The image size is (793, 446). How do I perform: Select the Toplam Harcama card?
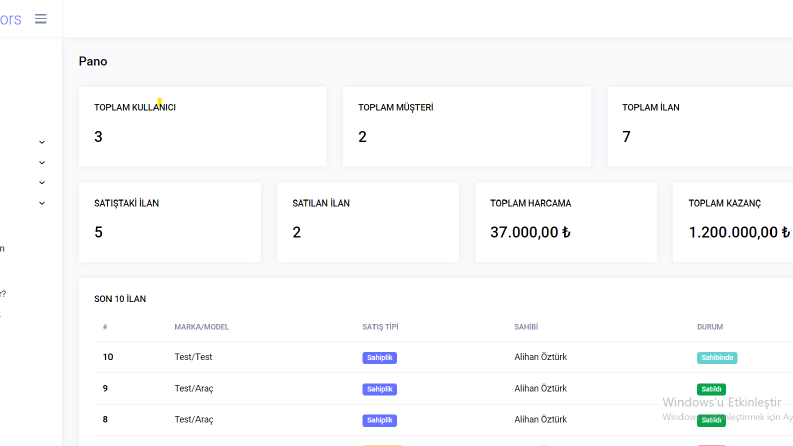point(566,222)
